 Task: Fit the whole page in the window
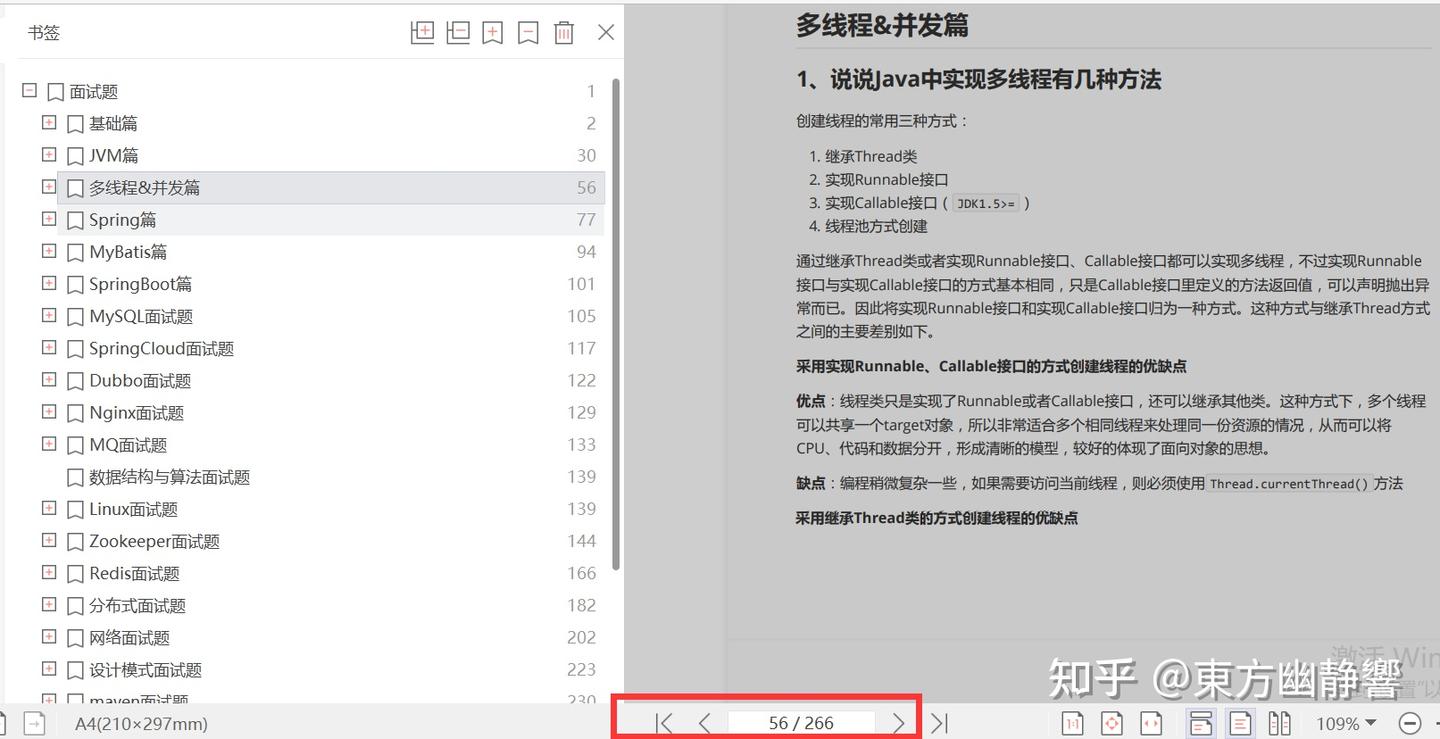click(x=1112, y=723)
